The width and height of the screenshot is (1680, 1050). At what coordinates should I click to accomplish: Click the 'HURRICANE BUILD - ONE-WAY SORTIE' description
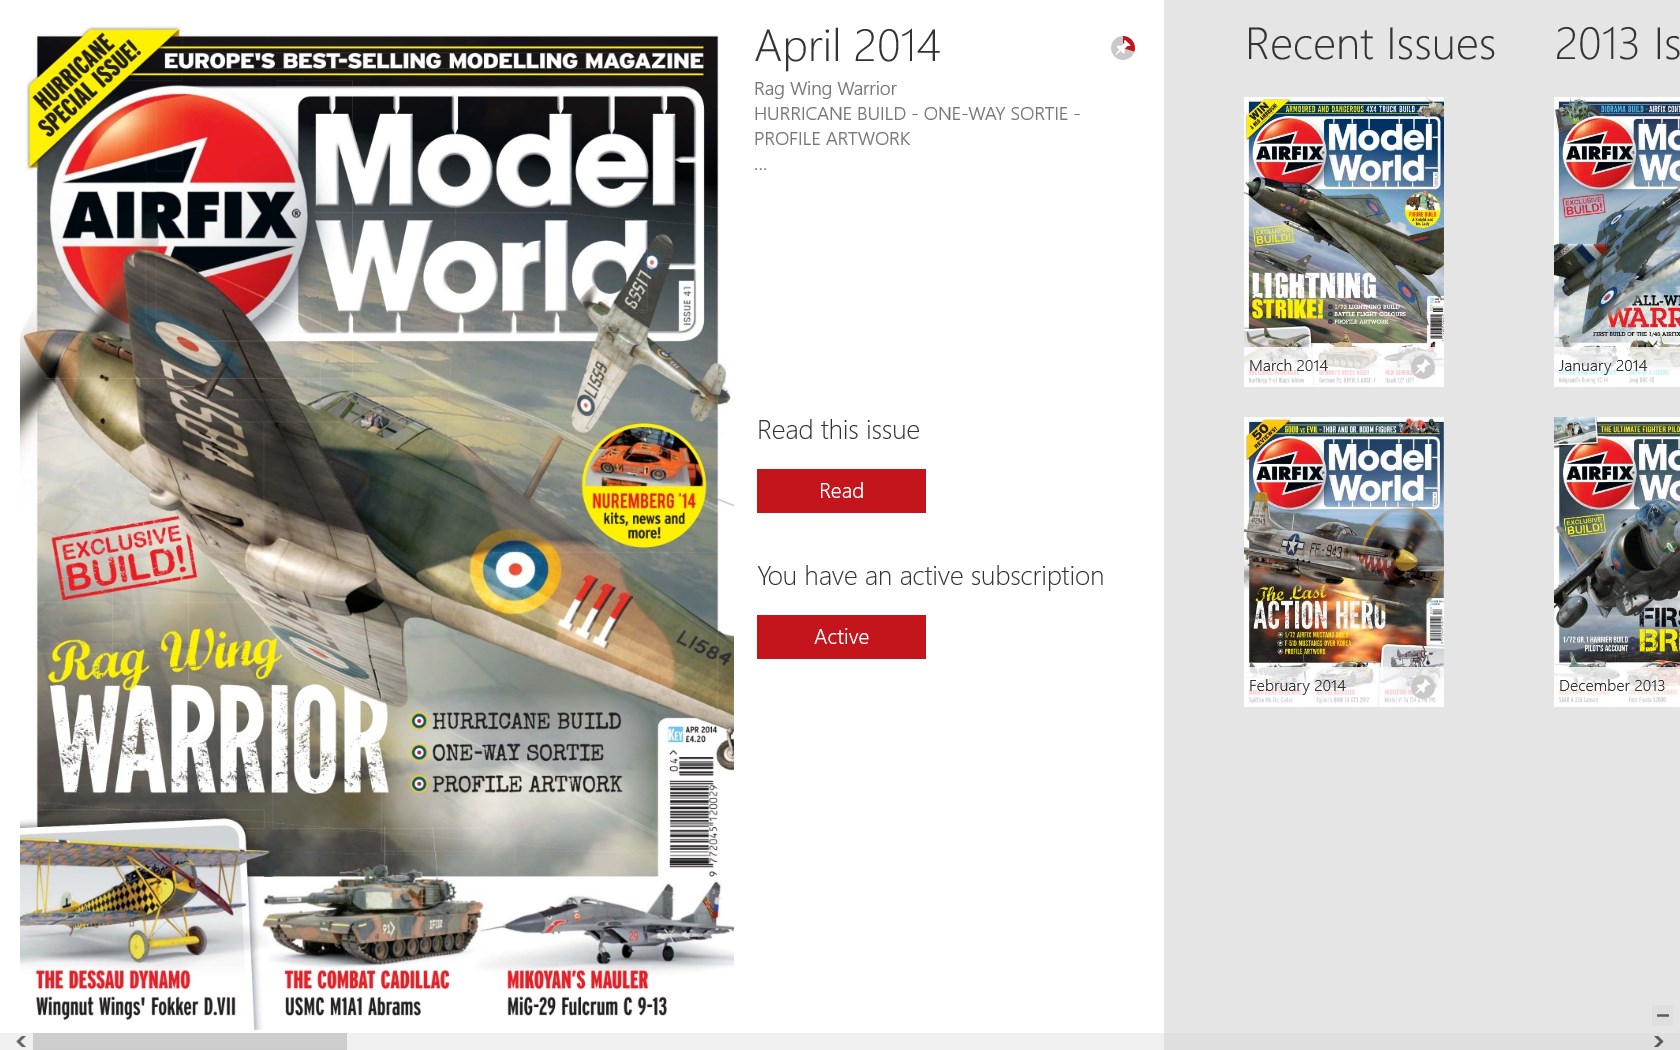point(917,126)
